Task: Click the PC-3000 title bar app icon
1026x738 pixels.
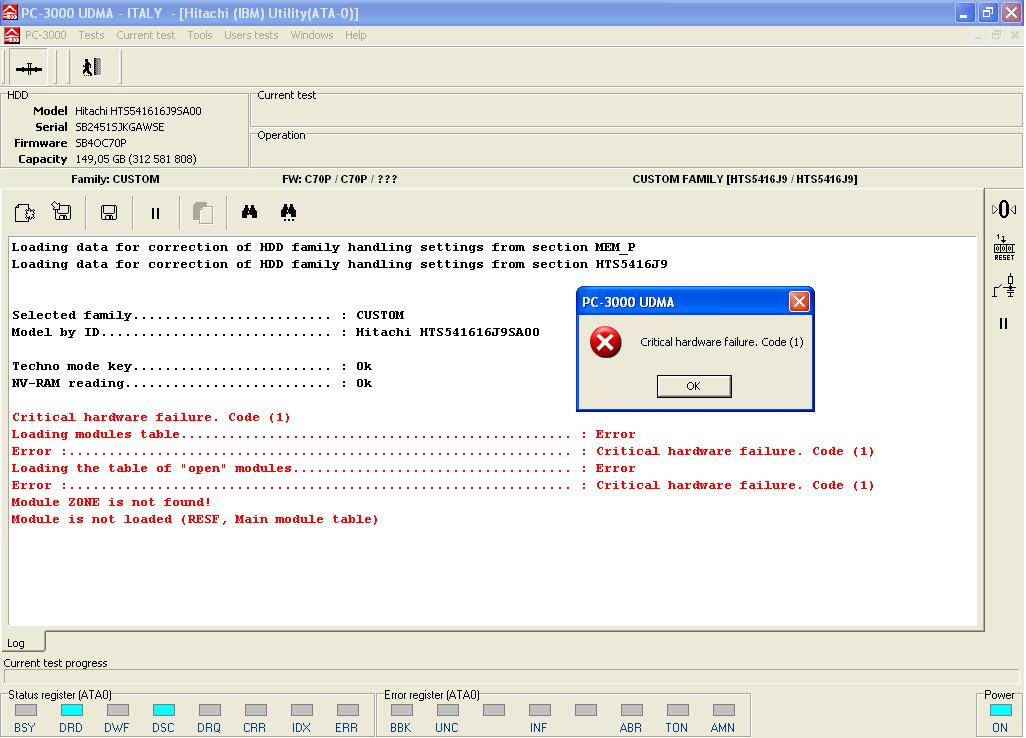Action: pos(9,12)
